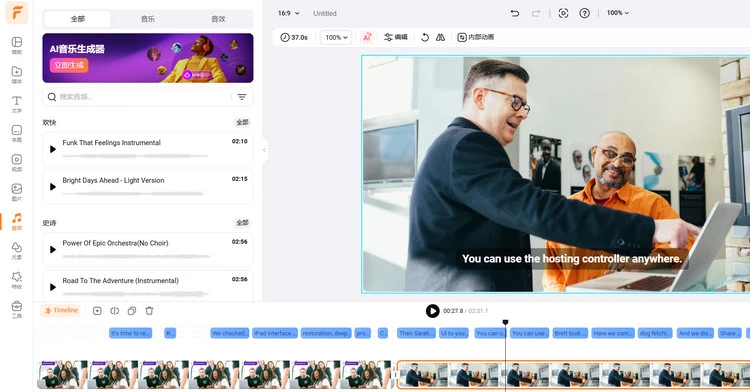Click the screen capture icon in the top bar
Image resolution: width=750 pixels, height=392 pixels.
[x=563, y=13]
